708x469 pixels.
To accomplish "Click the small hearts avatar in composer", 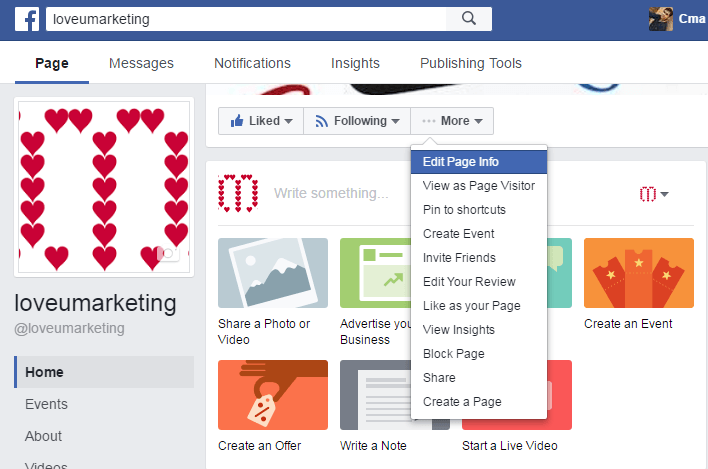I will (x=238, y=193).
